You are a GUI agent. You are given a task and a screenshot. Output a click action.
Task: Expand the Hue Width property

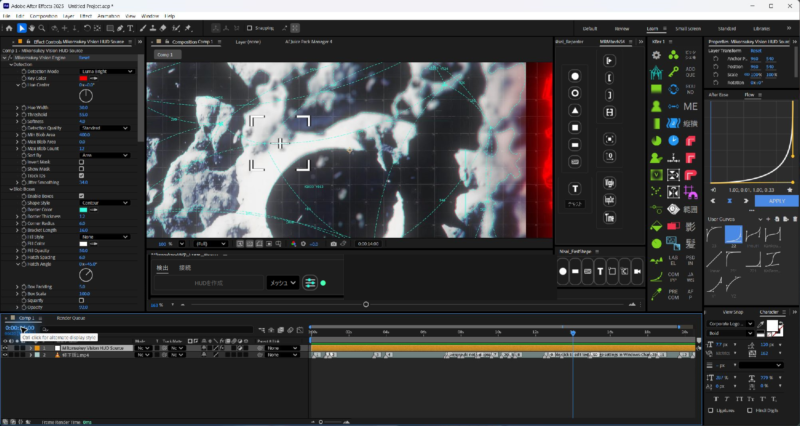pos(17,108)
